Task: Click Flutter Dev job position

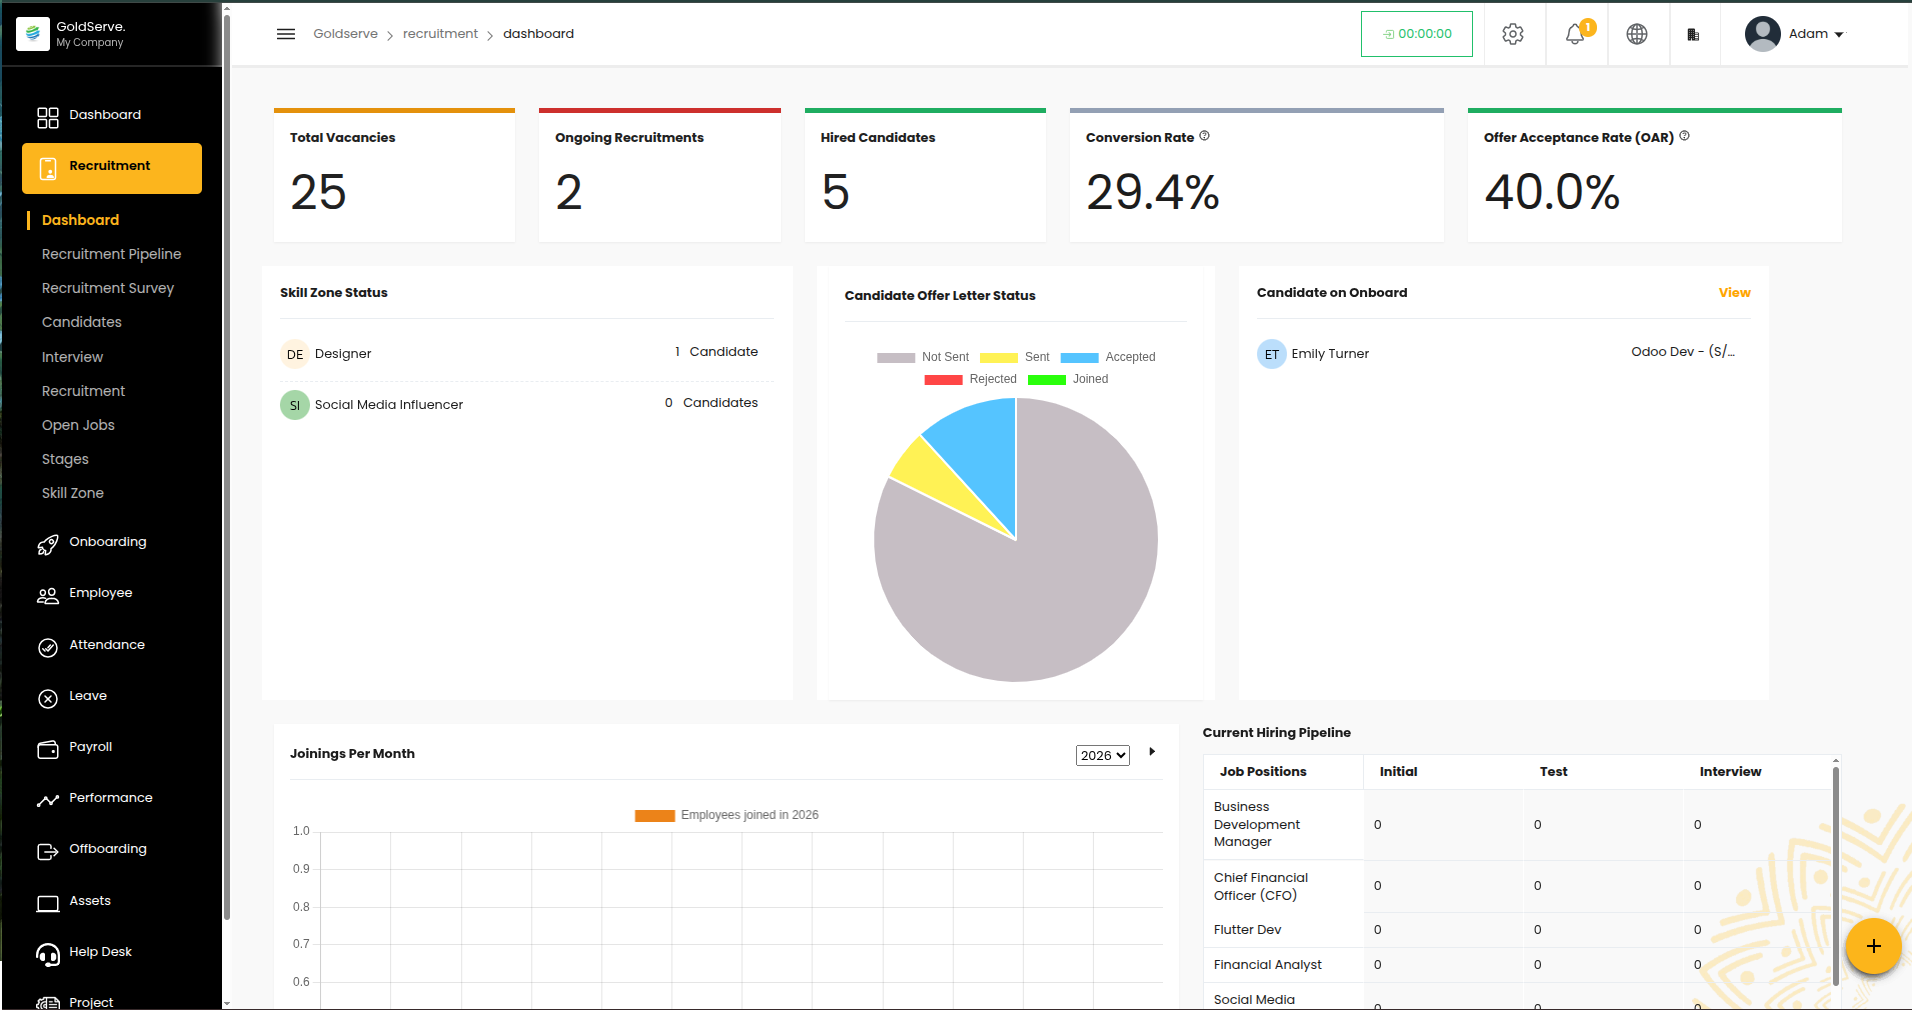Action: click(x=1247, y=930)
